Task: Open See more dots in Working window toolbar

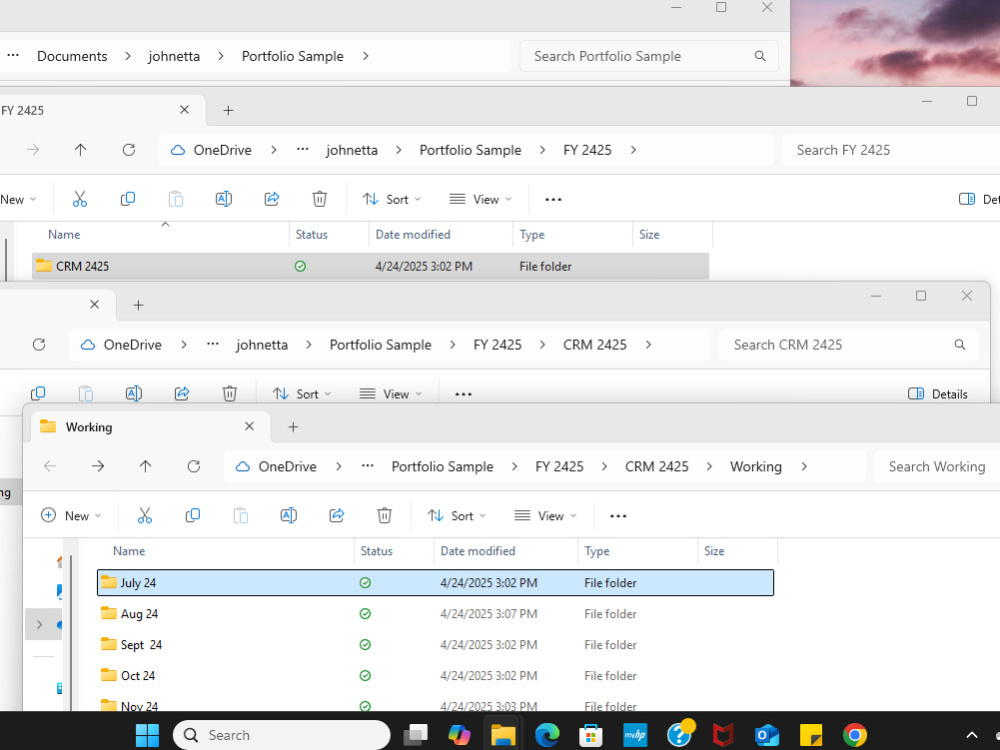Action: coord(618,516)
